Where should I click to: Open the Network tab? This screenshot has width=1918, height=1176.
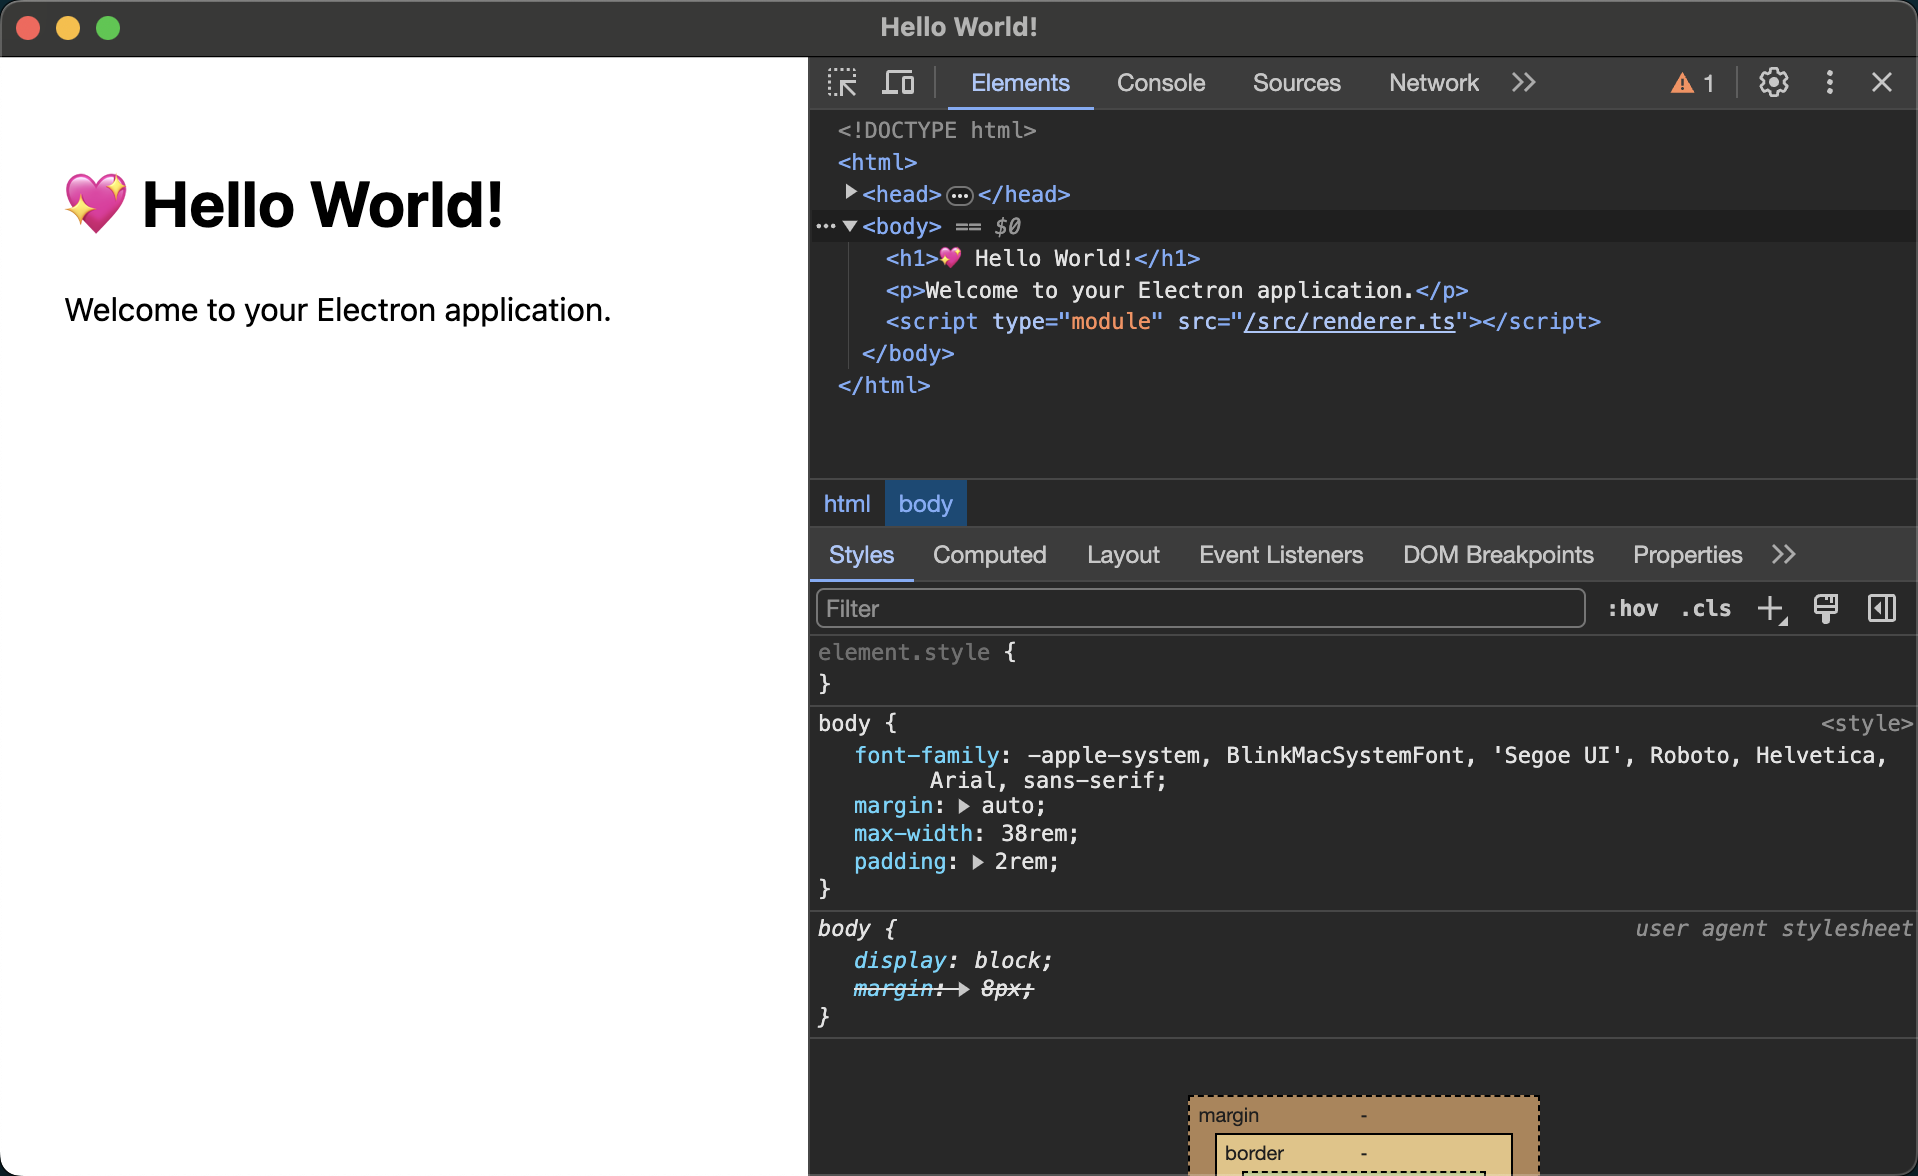coord(1434,83)
